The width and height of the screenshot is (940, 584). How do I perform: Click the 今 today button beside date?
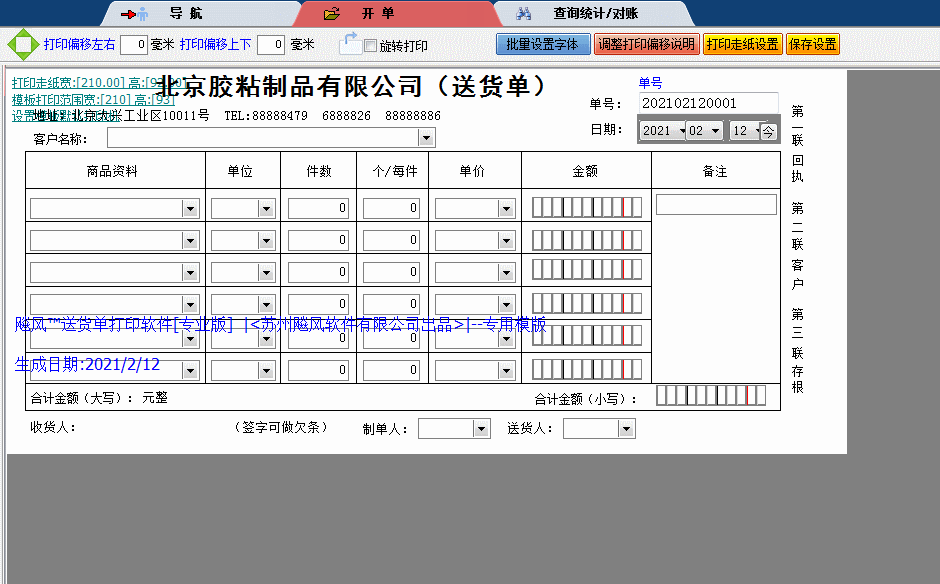[x=768, y=131]
